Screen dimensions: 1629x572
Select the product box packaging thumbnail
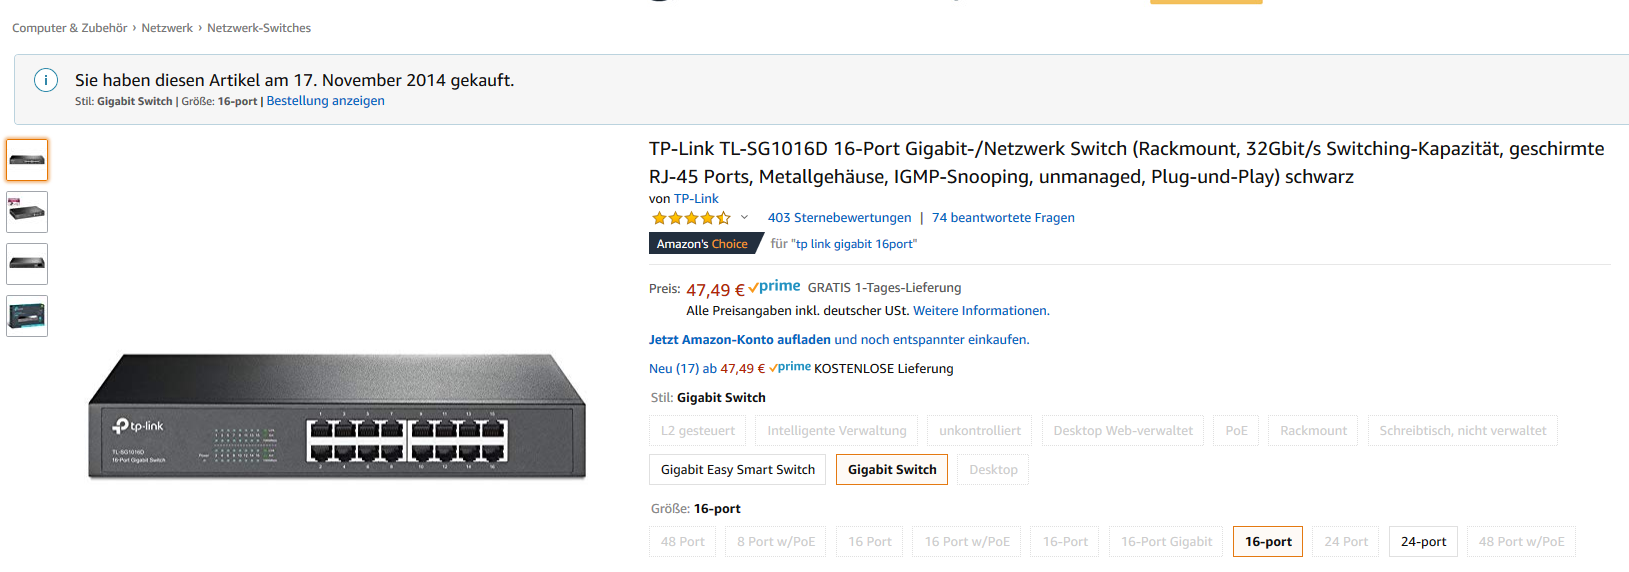(x=27, y=316)
